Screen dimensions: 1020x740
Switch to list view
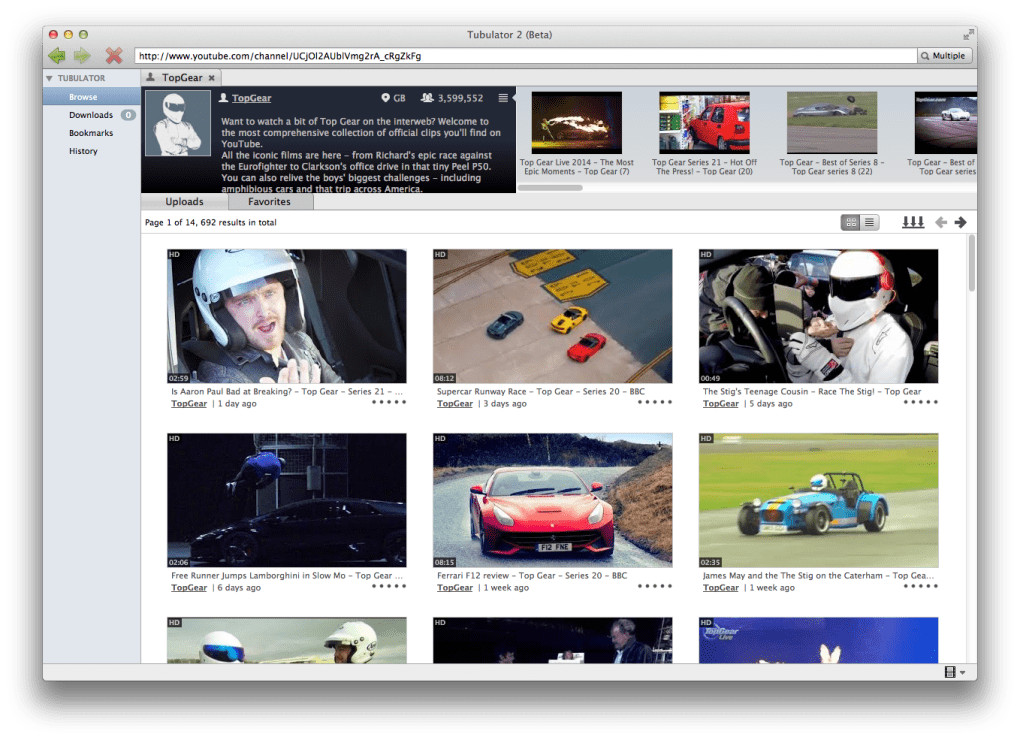pos(870,222)
